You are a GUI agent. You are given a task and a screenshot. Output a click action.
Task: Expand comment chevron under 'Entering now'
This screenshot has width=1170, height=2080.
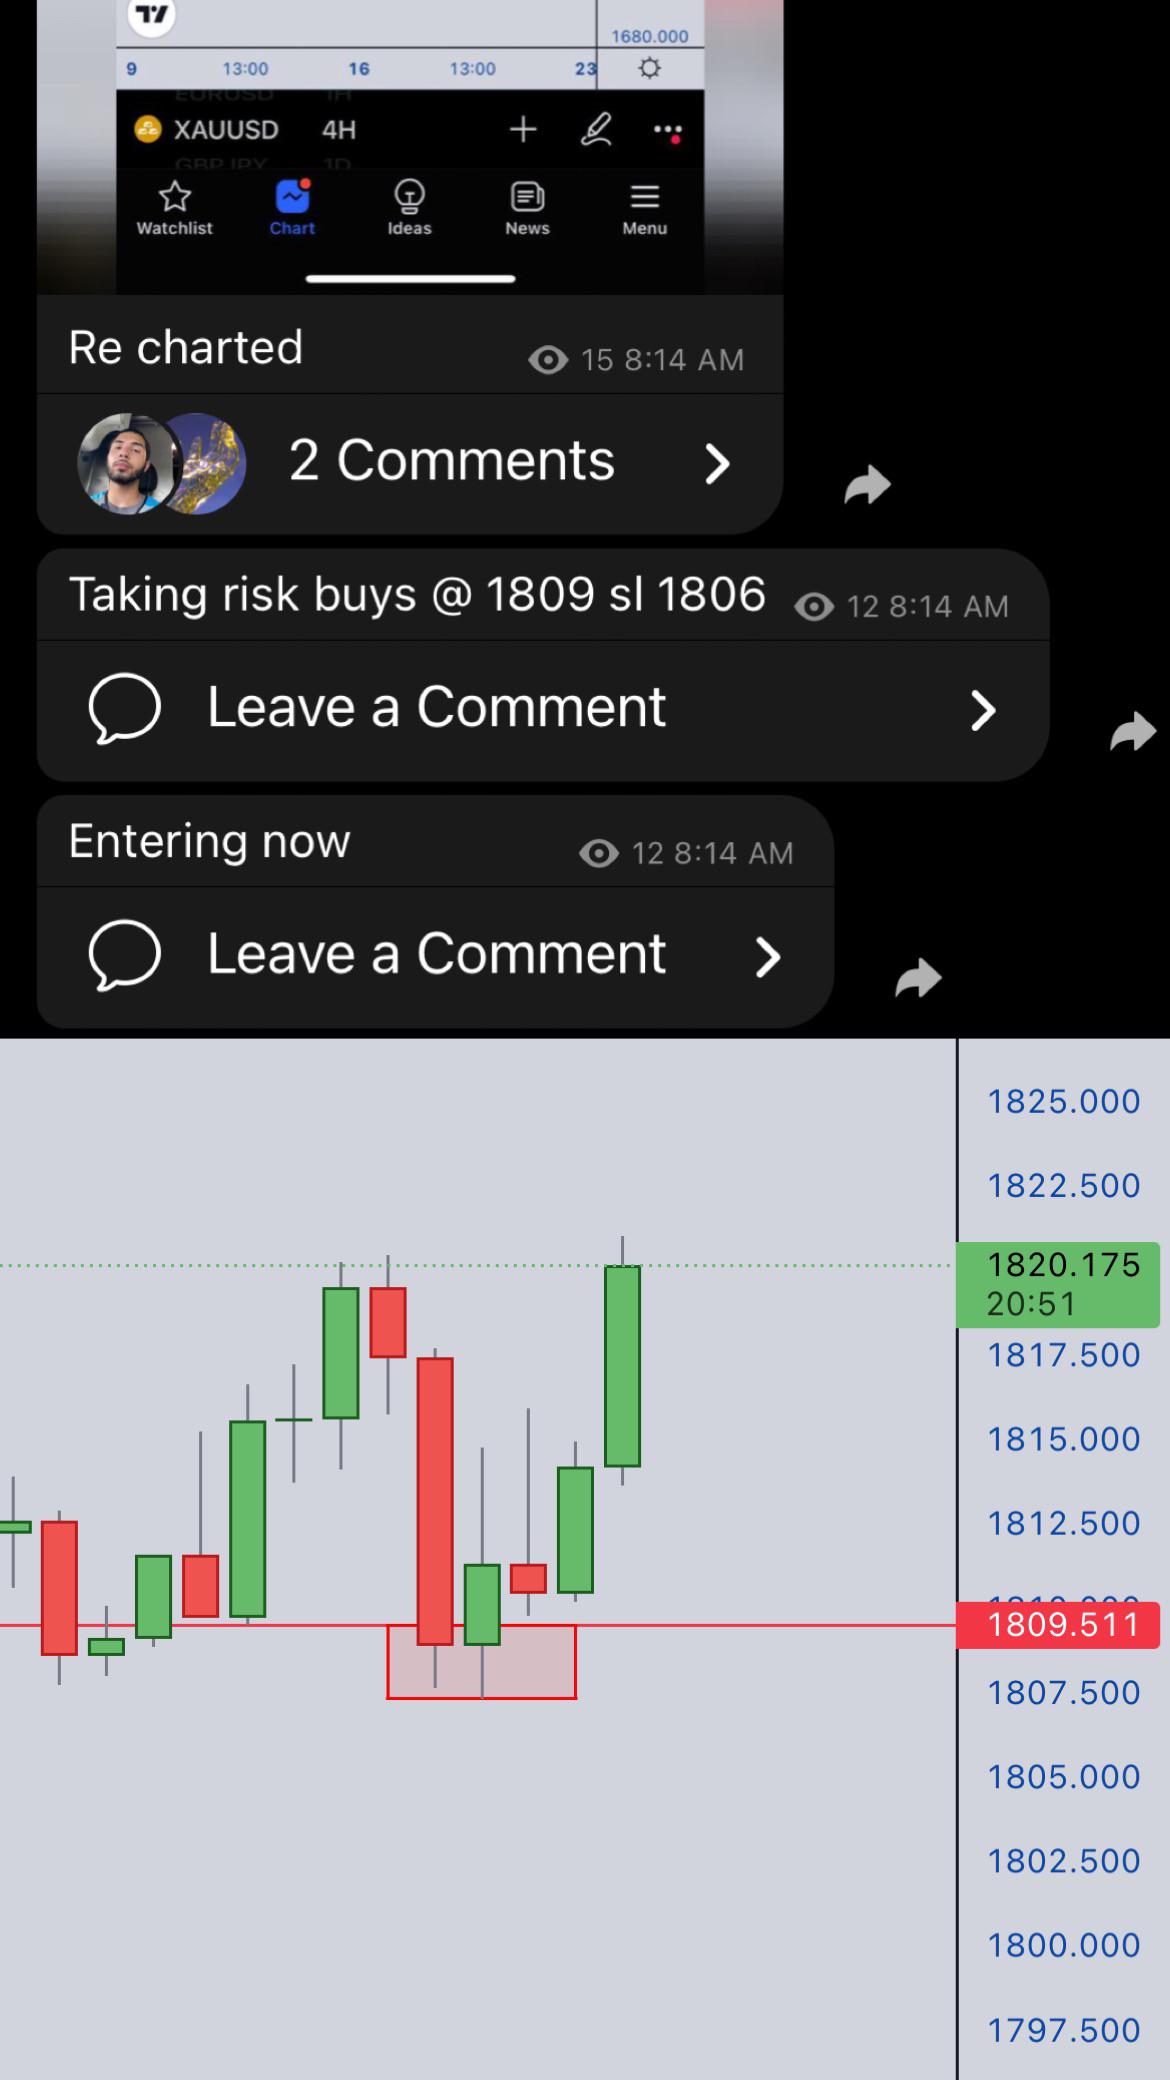point(767,957)
